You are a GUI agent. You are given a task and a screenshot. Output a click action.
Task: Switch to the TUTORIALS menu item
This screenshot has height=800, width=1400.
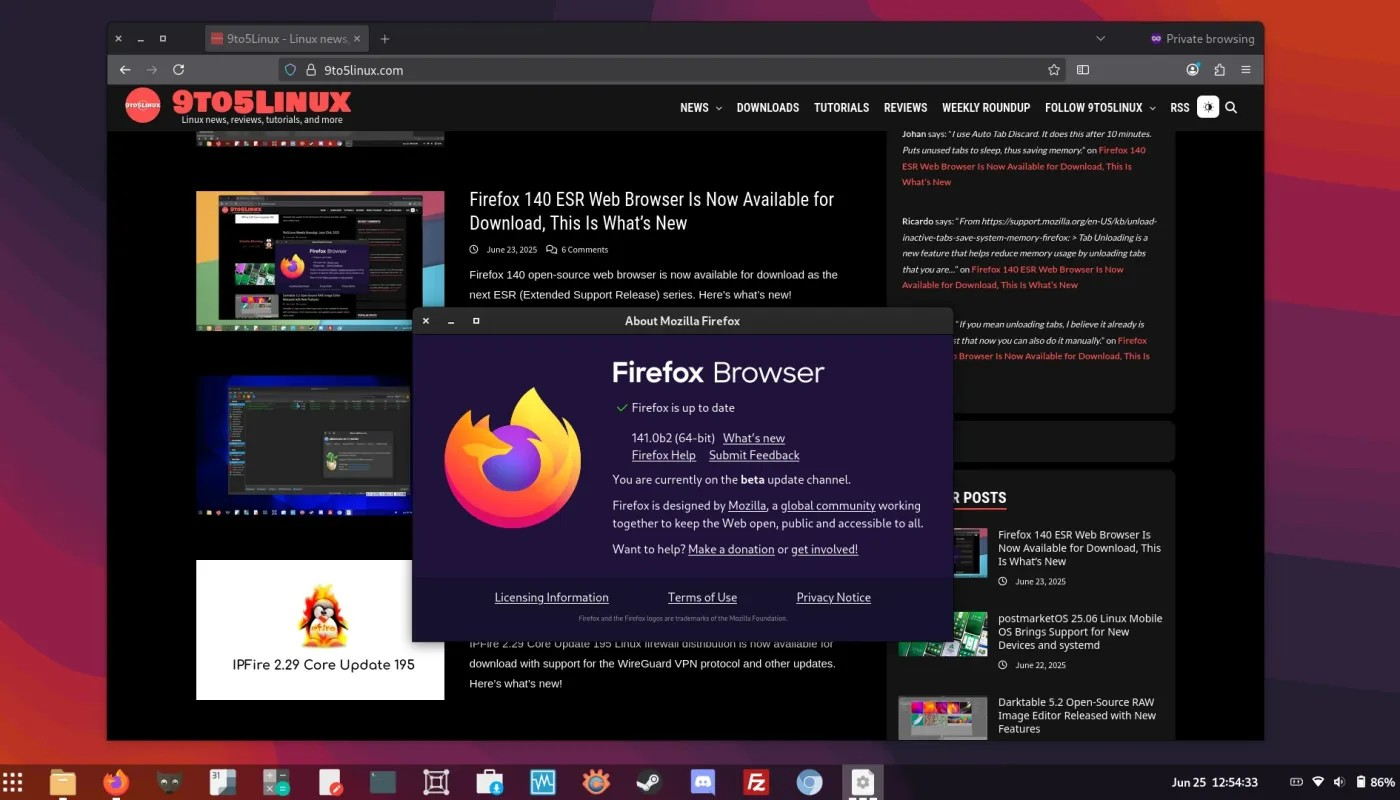(x=841, y=107)
